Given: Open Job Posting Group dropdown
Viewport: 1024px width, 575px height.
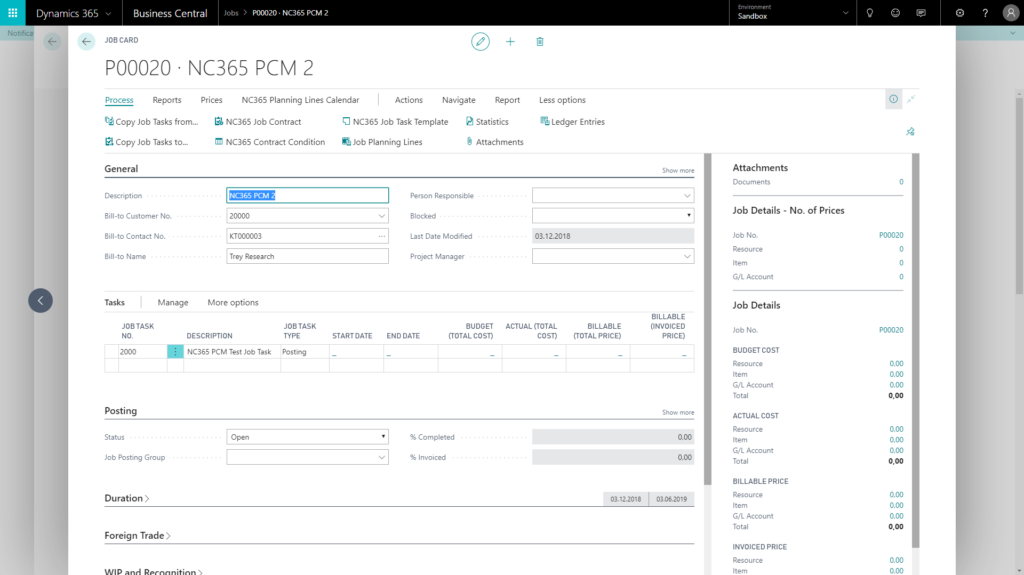Looking at the screenshot, I should pyautogui.click(x=381, y=457).
